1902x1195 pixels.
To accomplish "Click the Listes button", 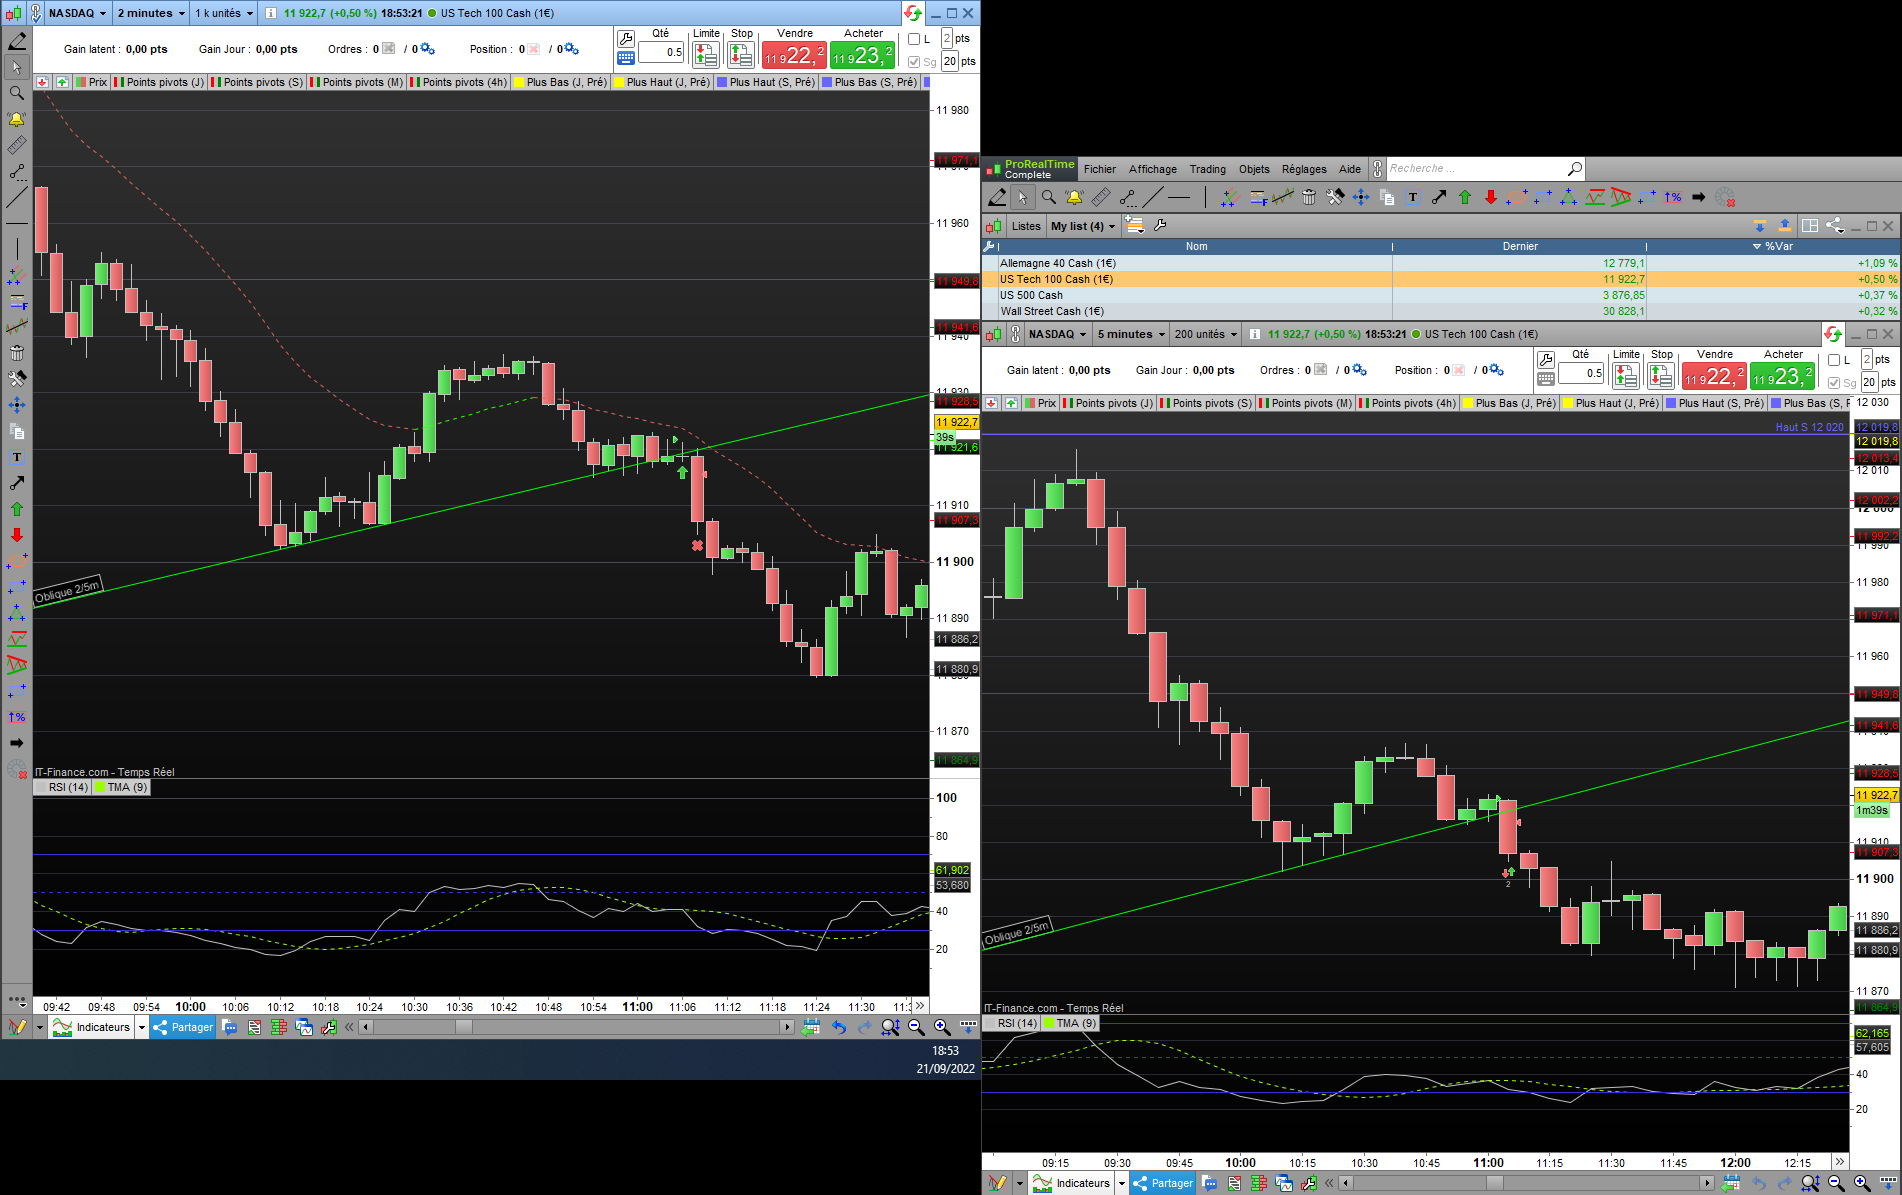I will click(x=1026, y=226).
